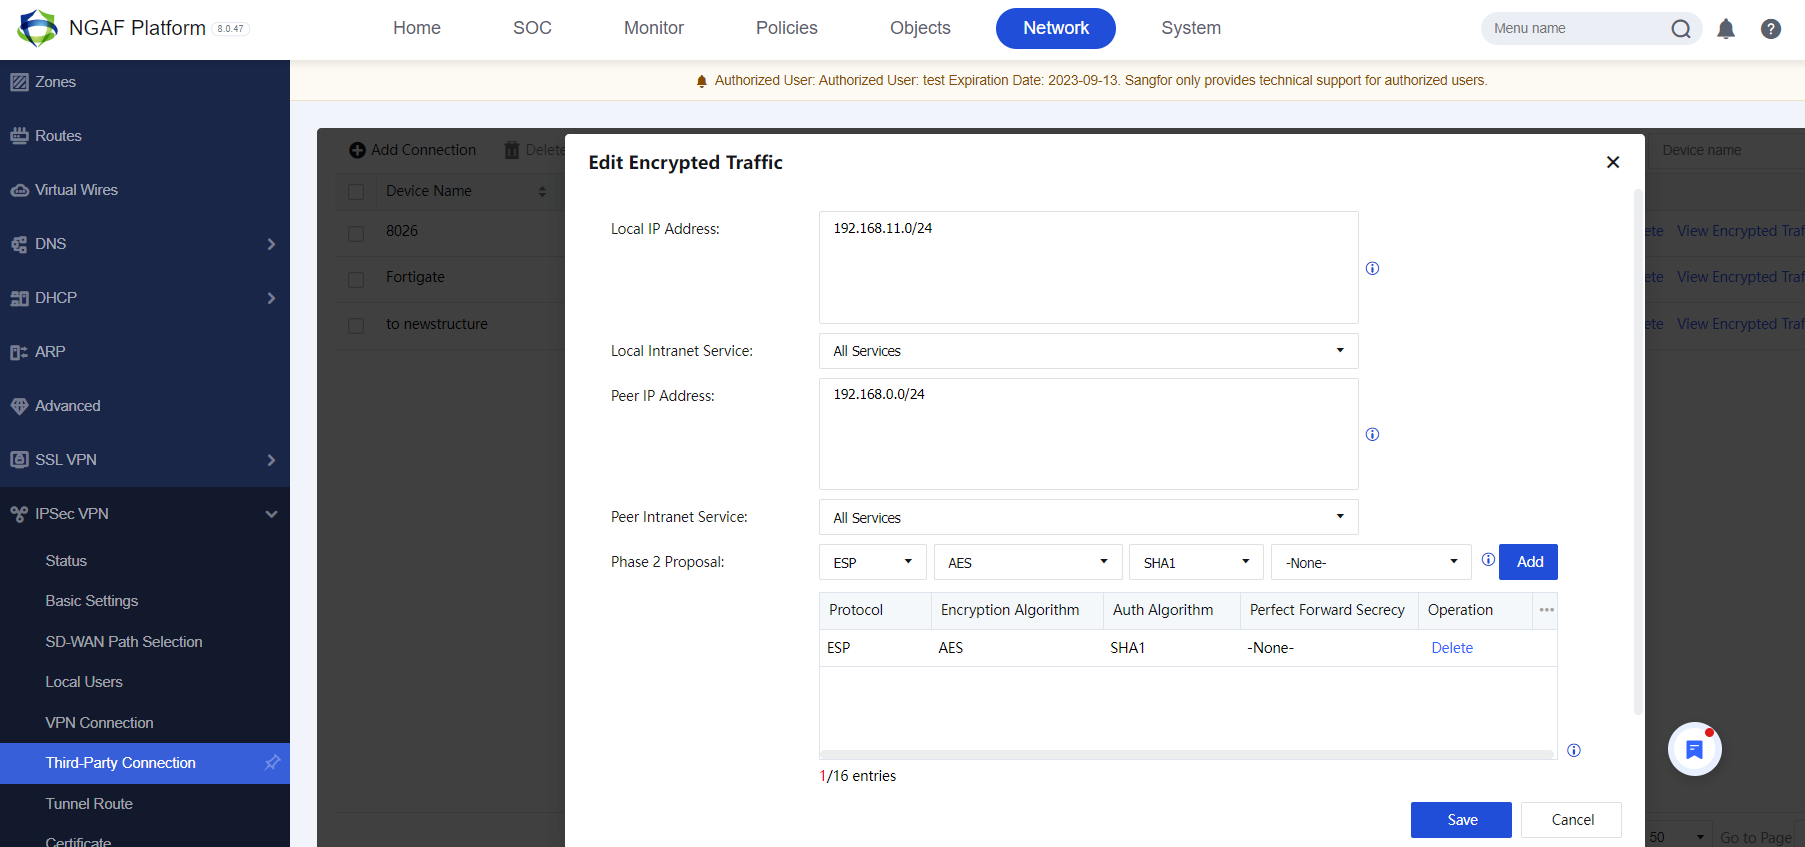The height and width of the screenshot is (847, 1805).
Task: Open Tunnel Route in the sidebar
Action: coord(89,804)
